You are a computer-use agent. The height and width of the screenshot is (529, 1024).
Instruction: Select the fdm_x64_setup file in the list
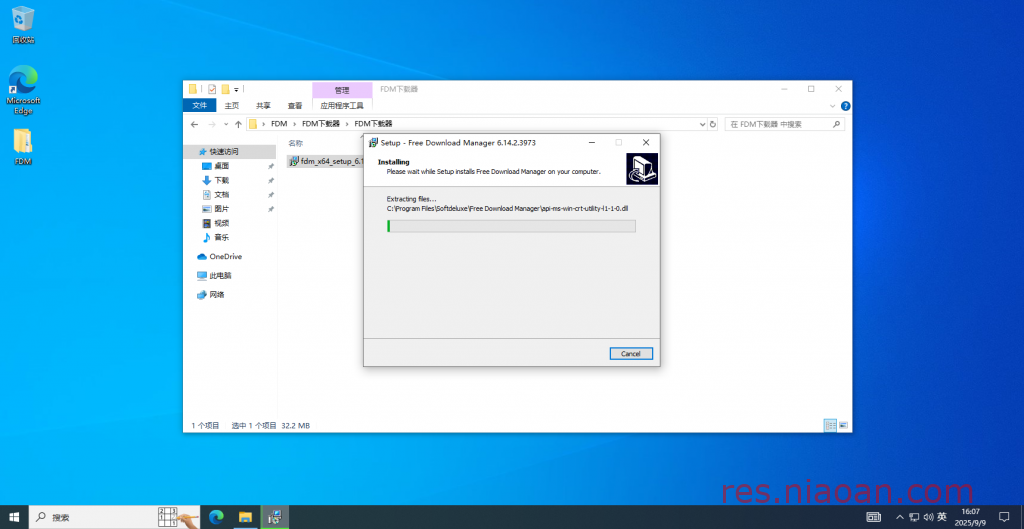click(326, 161)
